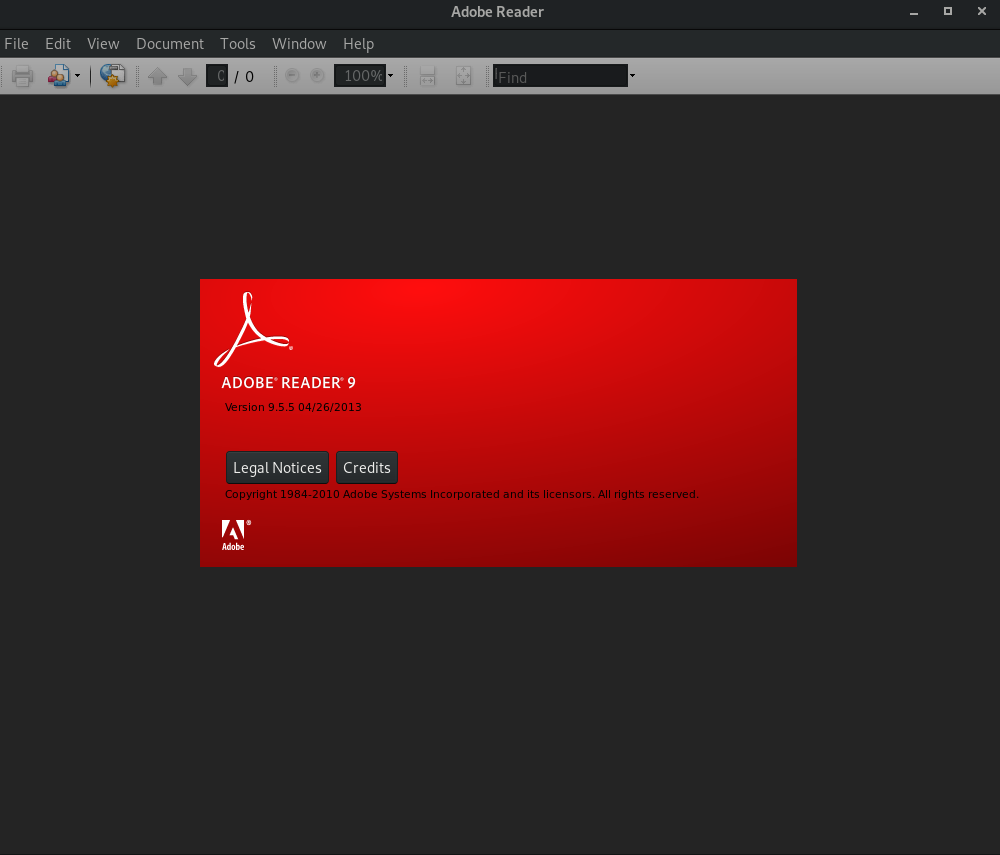Click the Print toolbar icon
This screenshot has width=1000, height=855.
click(x=22, y=76)
